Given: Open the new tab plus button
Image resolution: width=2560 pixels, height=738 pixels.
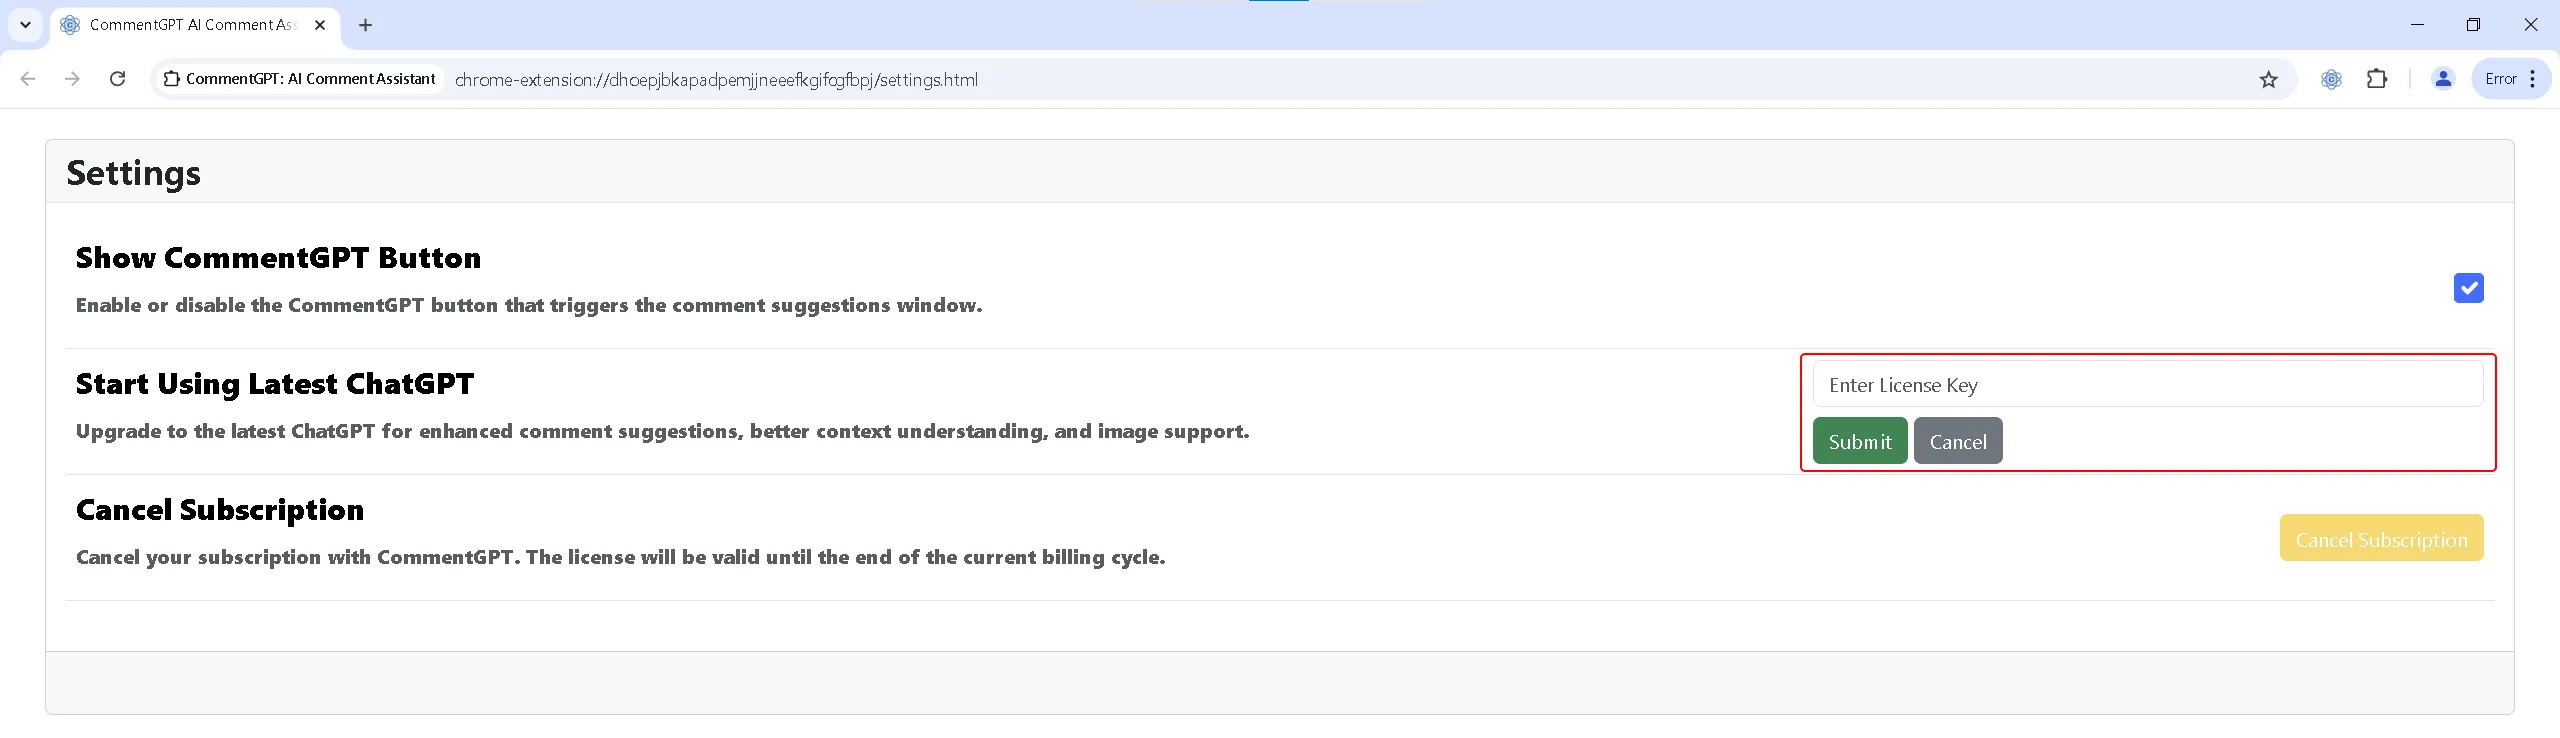Looking at the screenshot, I should click(366, 25).
